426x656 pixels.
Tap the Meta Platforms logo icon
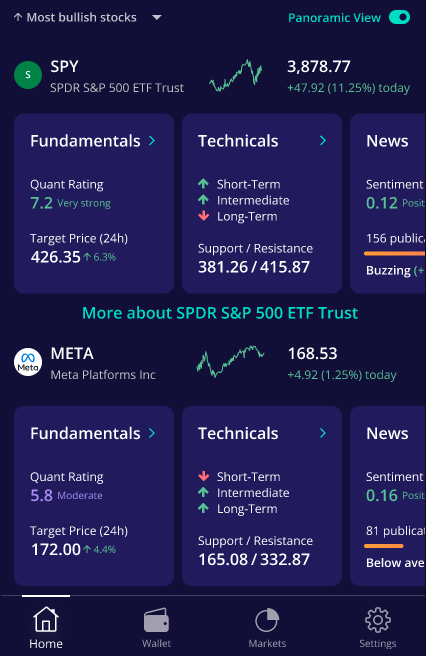(x=28, y=362)
